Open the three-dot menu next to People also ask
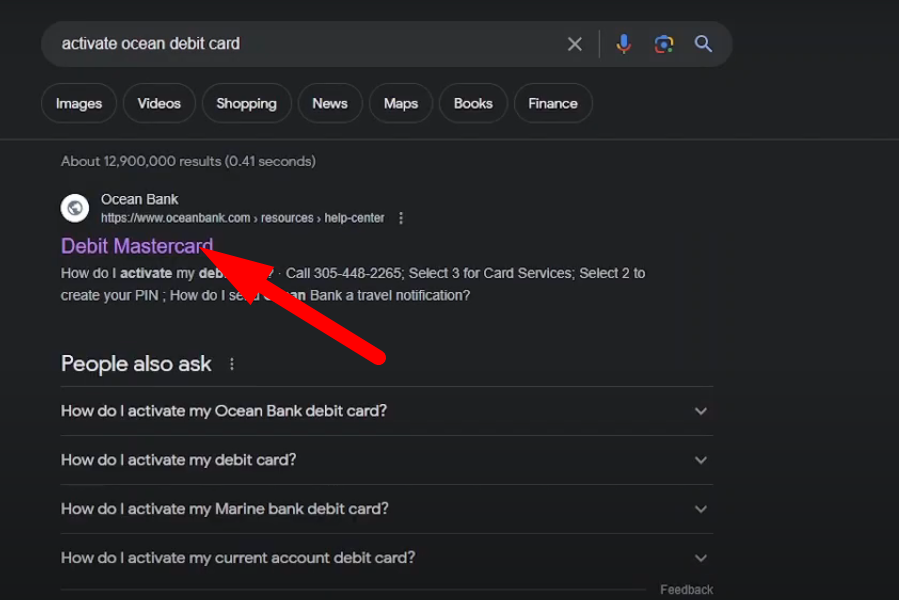Viewport: 899px width, 600px height. click(232, 364)
